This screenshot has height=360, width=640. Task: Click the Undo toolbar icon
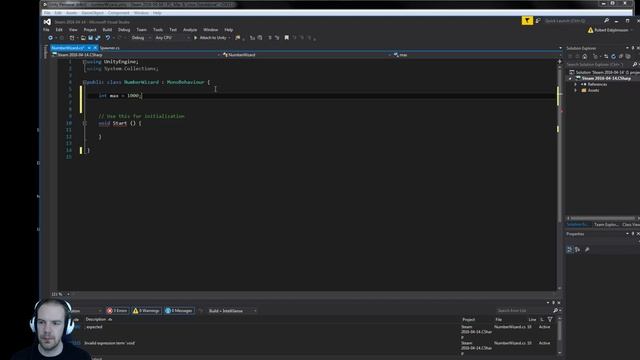(108, 38)
